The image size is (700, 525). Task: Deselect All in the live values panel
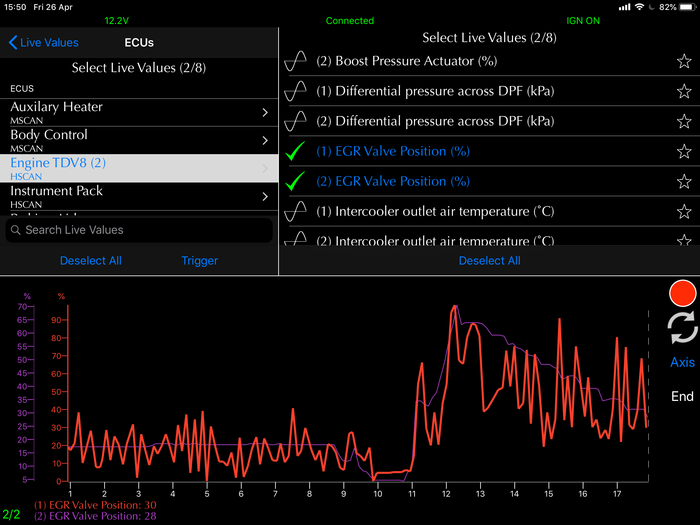pyautogui.click(x=489, y=261)
